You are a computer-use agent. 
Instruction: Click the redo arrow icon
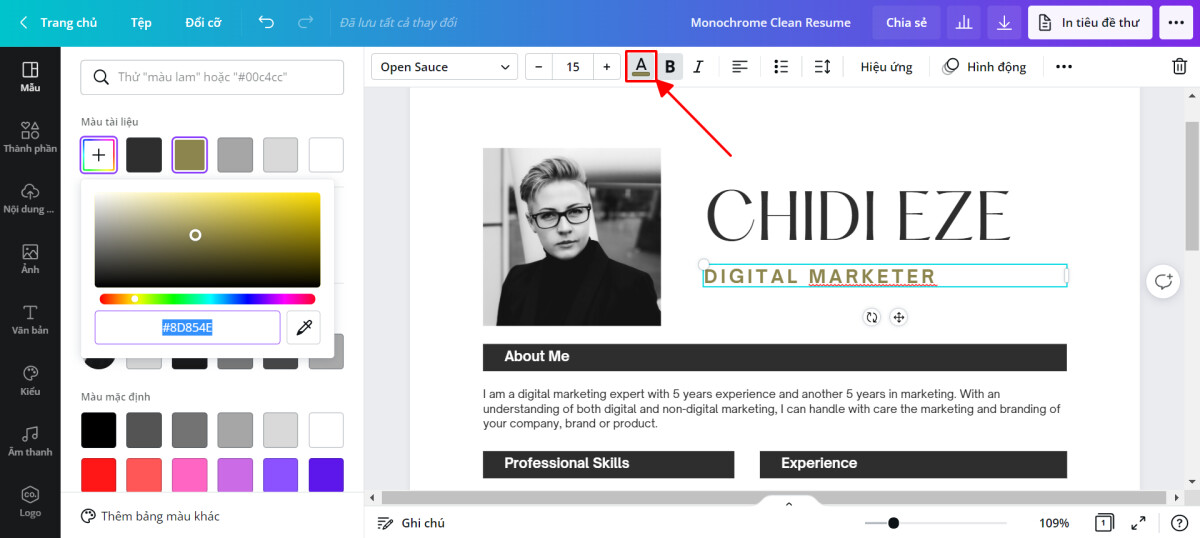(x=305, y=22)
